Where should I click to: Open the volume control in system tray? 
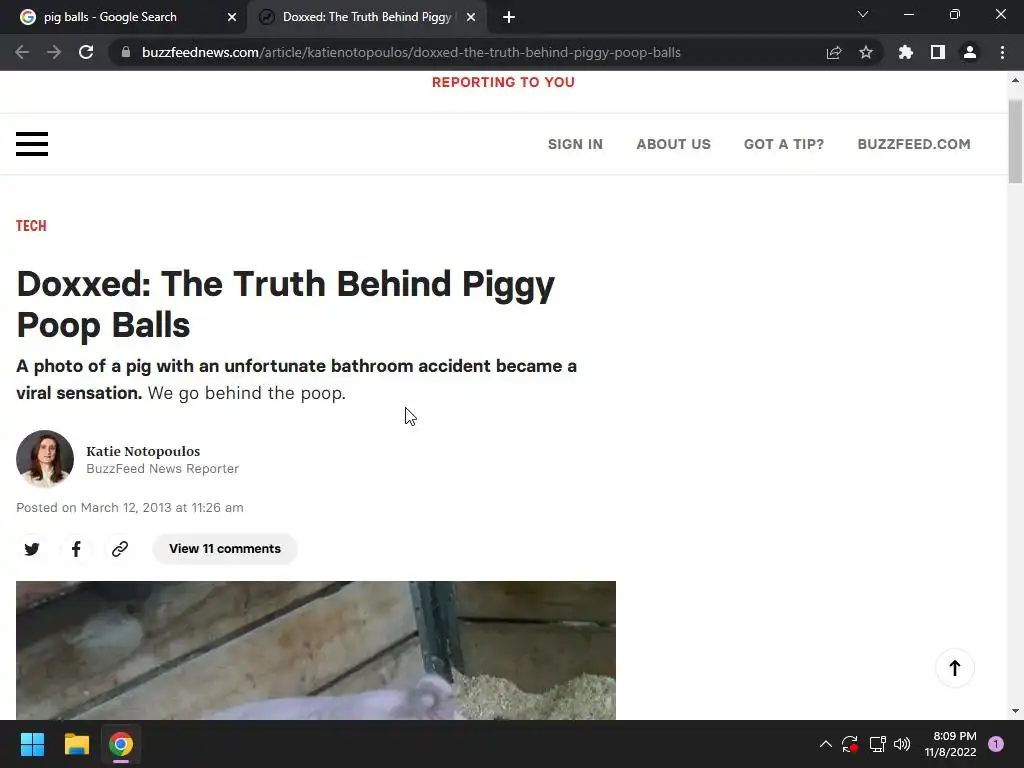click(x=902, y=744)
